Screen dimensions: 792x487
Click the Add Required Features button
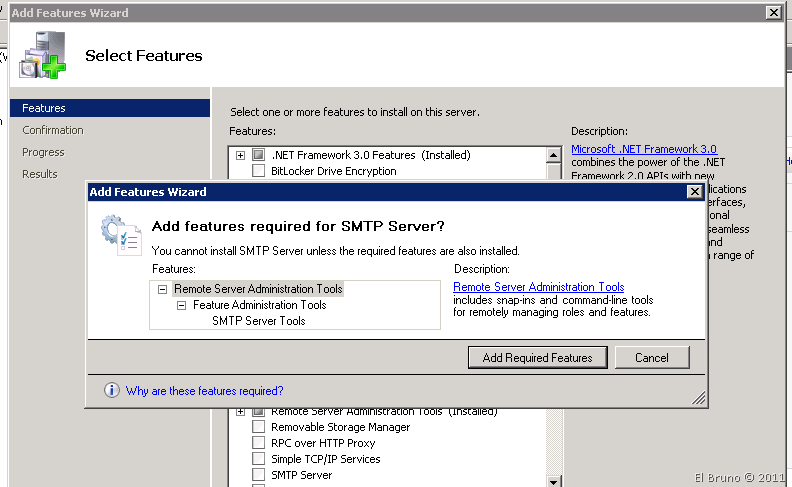pyautogui.click(x=537, y=357)
